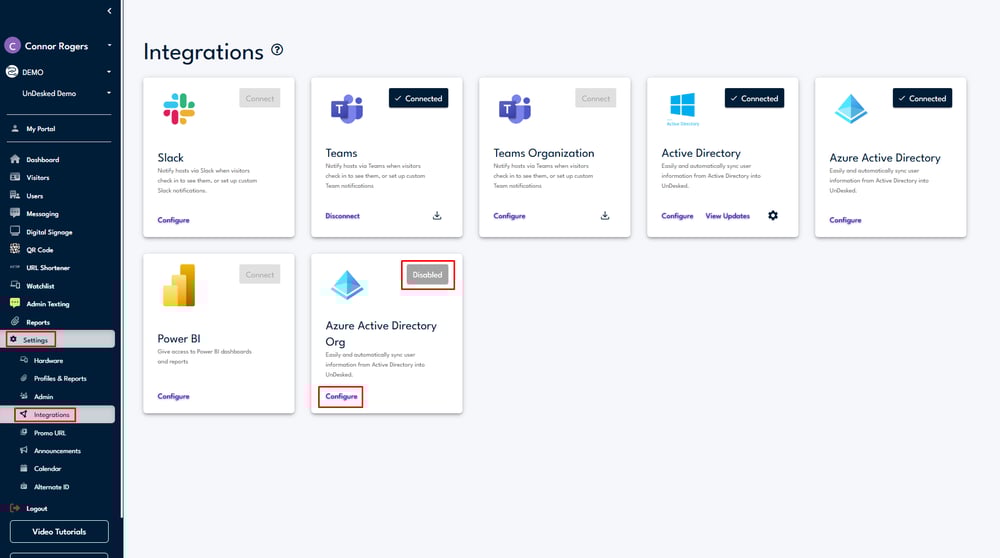The height and width of the screenshot is (558, 1000).
Task: Click the download icon on Teams card
Action: [x=437, y=216]
